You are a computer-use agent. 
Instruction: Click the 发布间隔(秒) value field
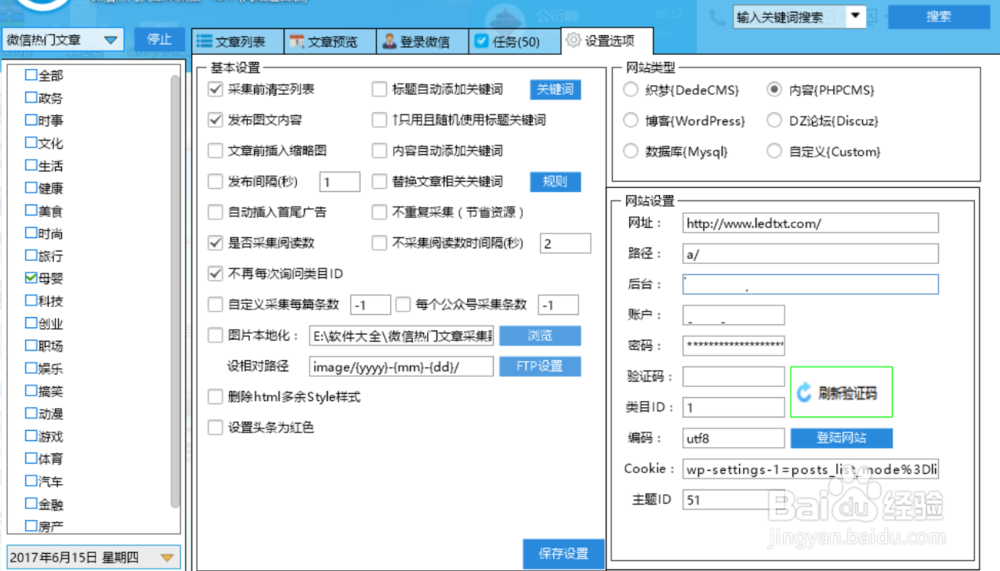(x=339, y=182)
